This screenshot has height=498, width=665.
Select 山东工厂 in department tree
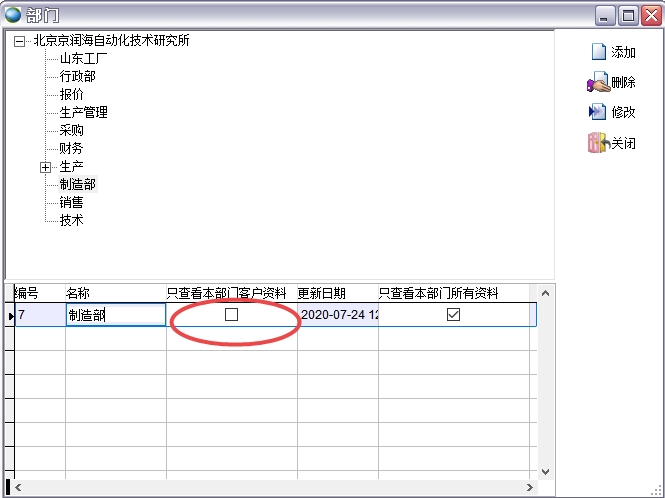click(x=84, y=58)
